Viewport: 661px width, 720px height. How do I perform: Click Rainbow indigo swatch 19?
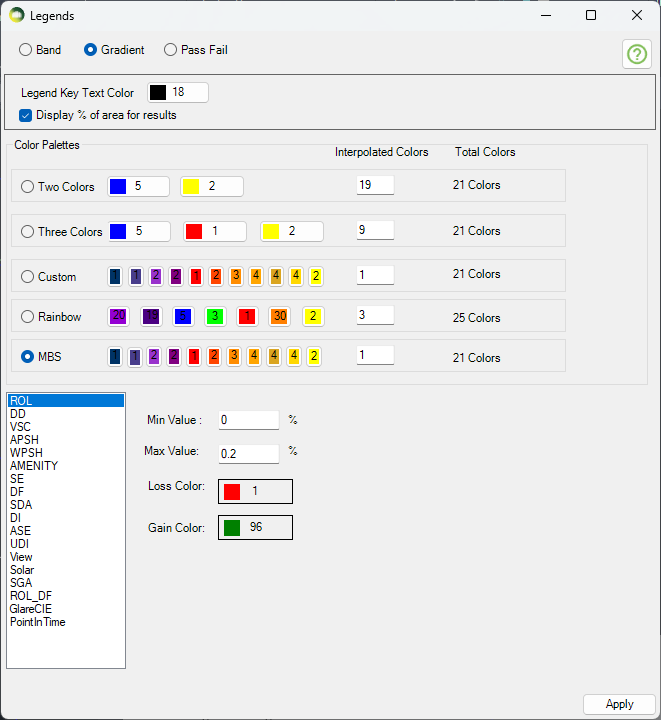151,316
